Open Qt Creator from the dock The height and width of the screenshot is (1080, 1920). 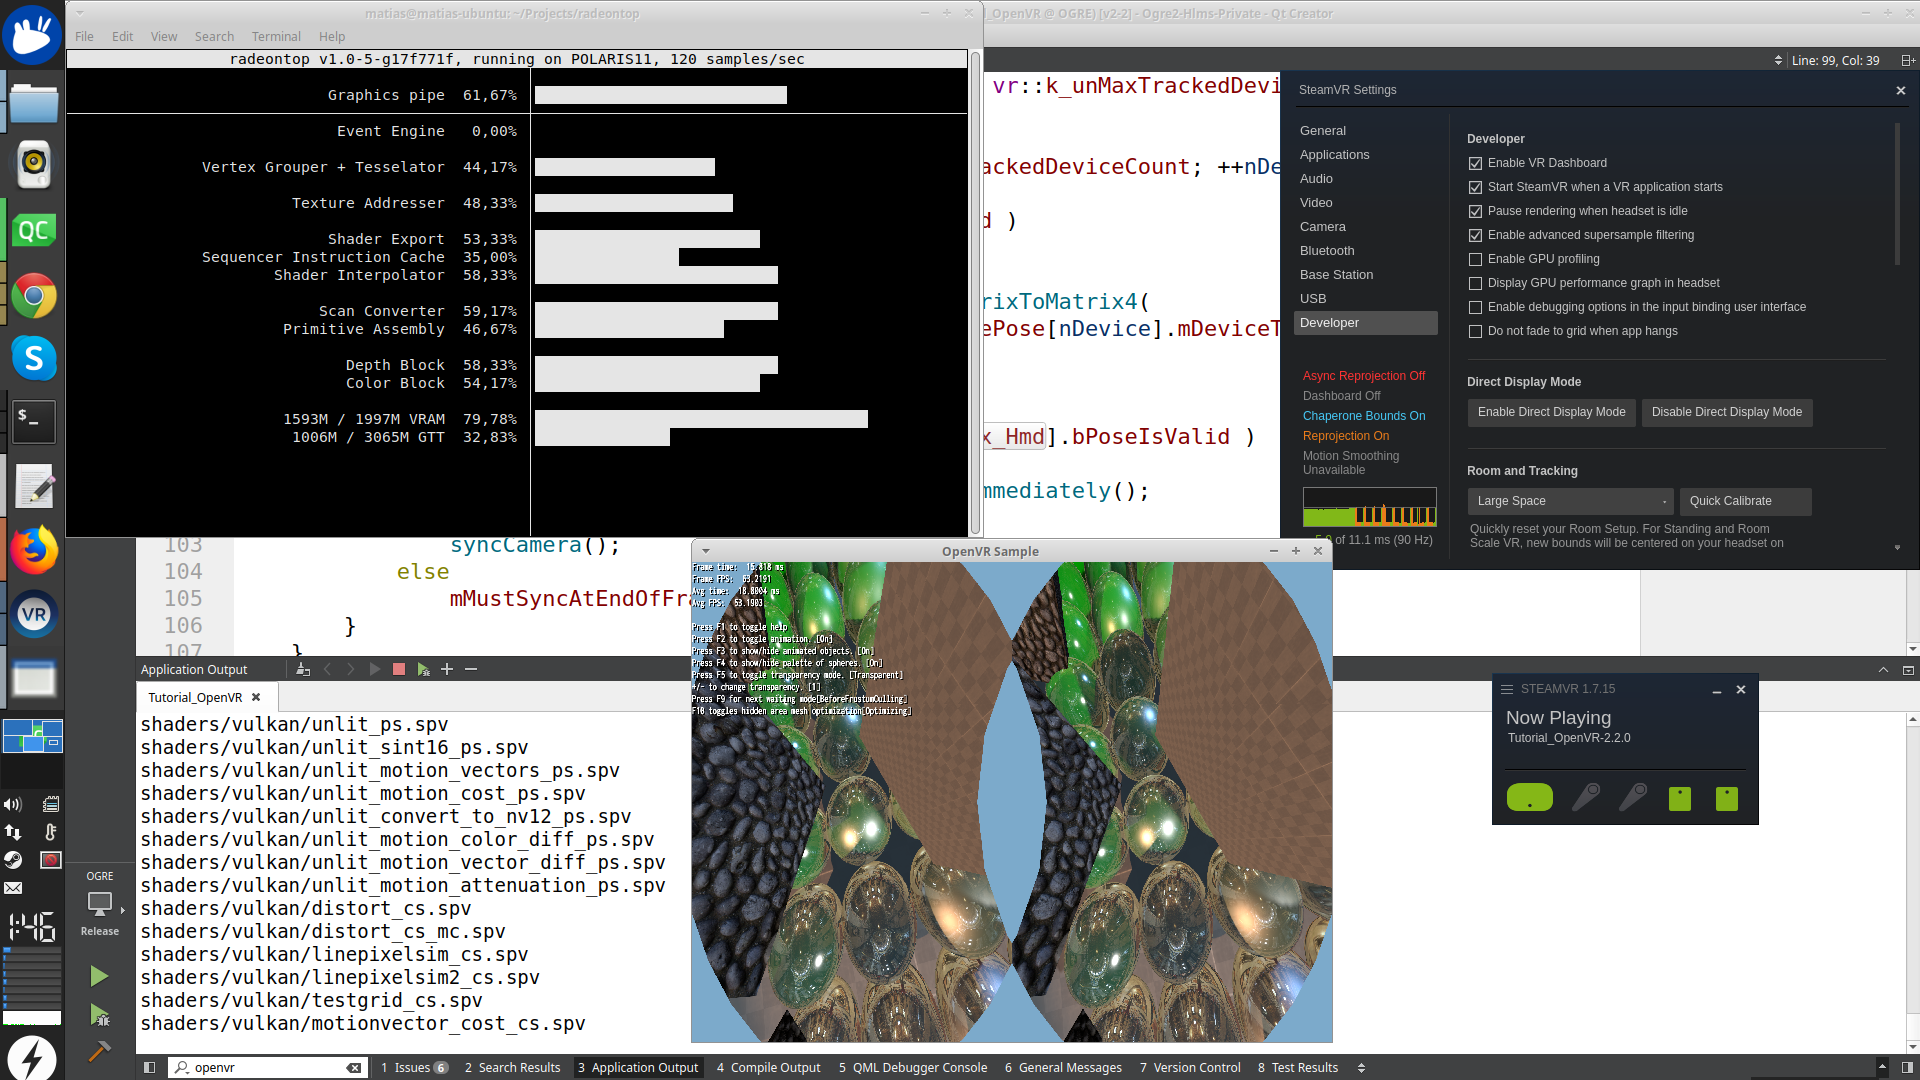point(33,230)
